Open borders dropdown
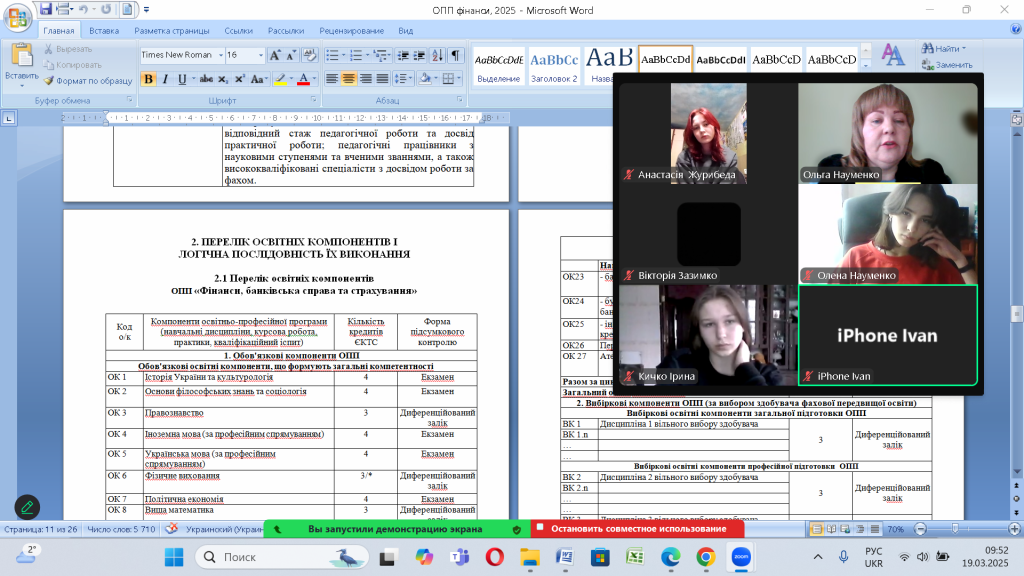The width and height of the screenshot is (1024, 576). click(459, 79)
